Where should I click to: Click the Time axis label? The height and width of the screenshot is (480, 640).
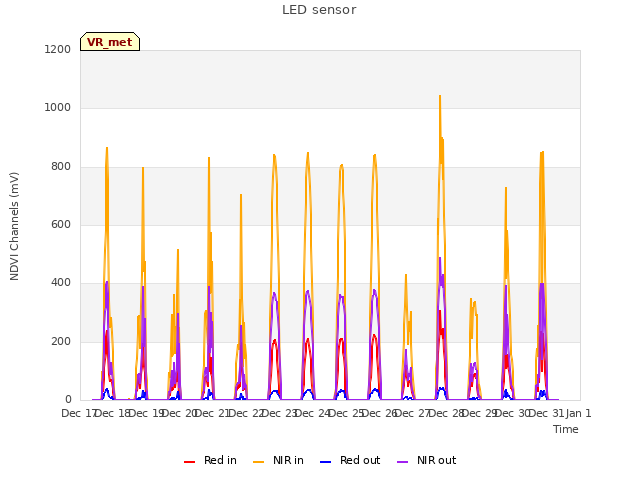[x=566, y=429]
